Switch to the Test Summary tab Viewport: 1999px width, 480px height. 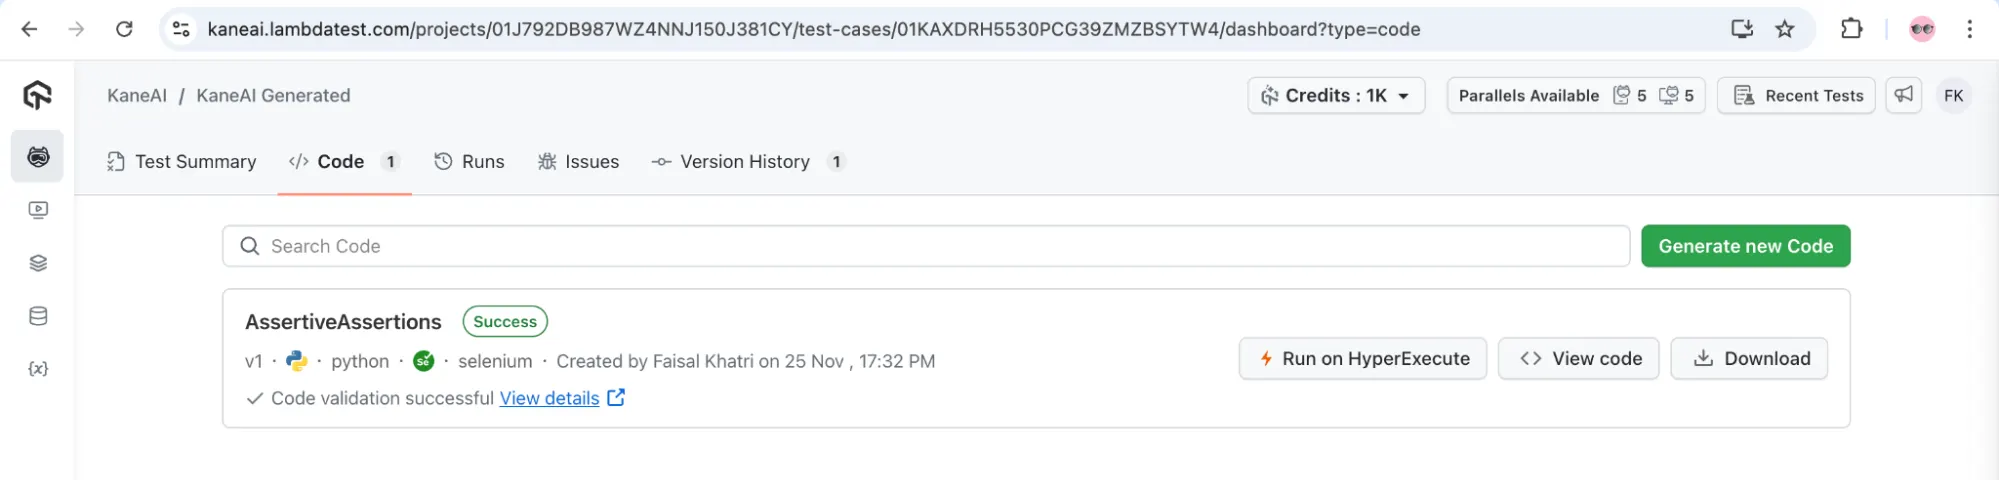pos(182,162)
